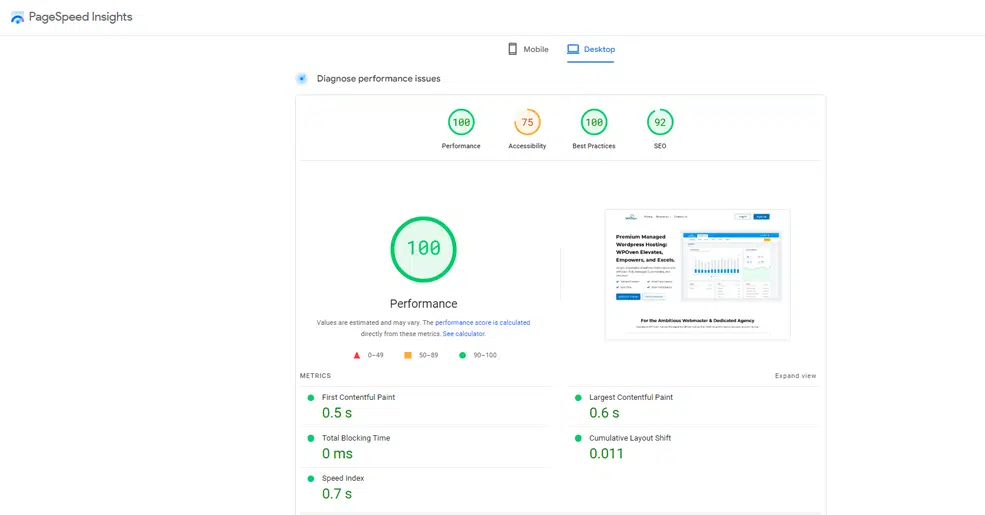Switch to the Mobile tab
Screen dimensions: 985x515
click(x=528, y=49)
